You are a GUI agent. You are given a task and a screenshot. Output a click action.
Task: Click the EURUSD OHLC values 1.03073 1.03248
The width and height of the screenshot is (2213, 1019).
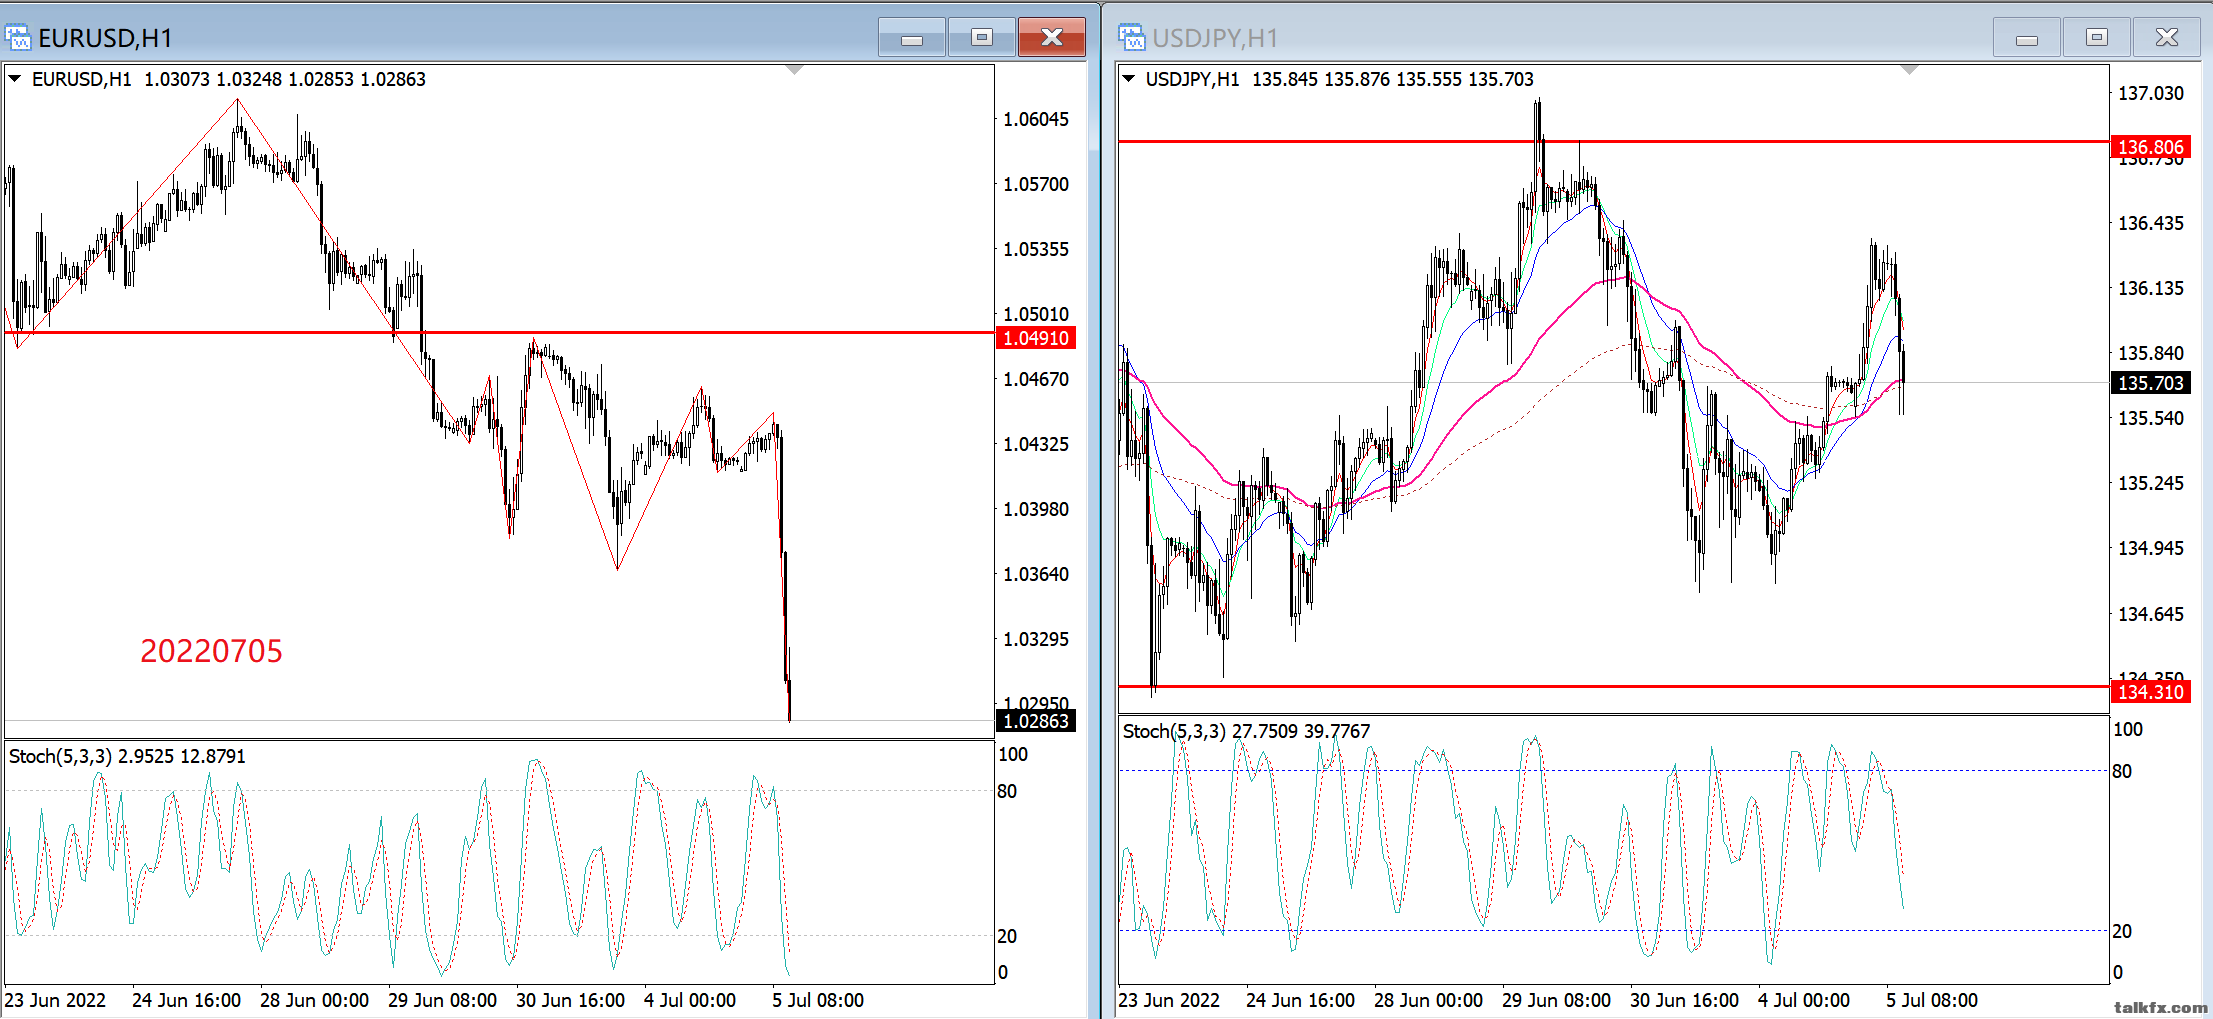coord(213,79)
